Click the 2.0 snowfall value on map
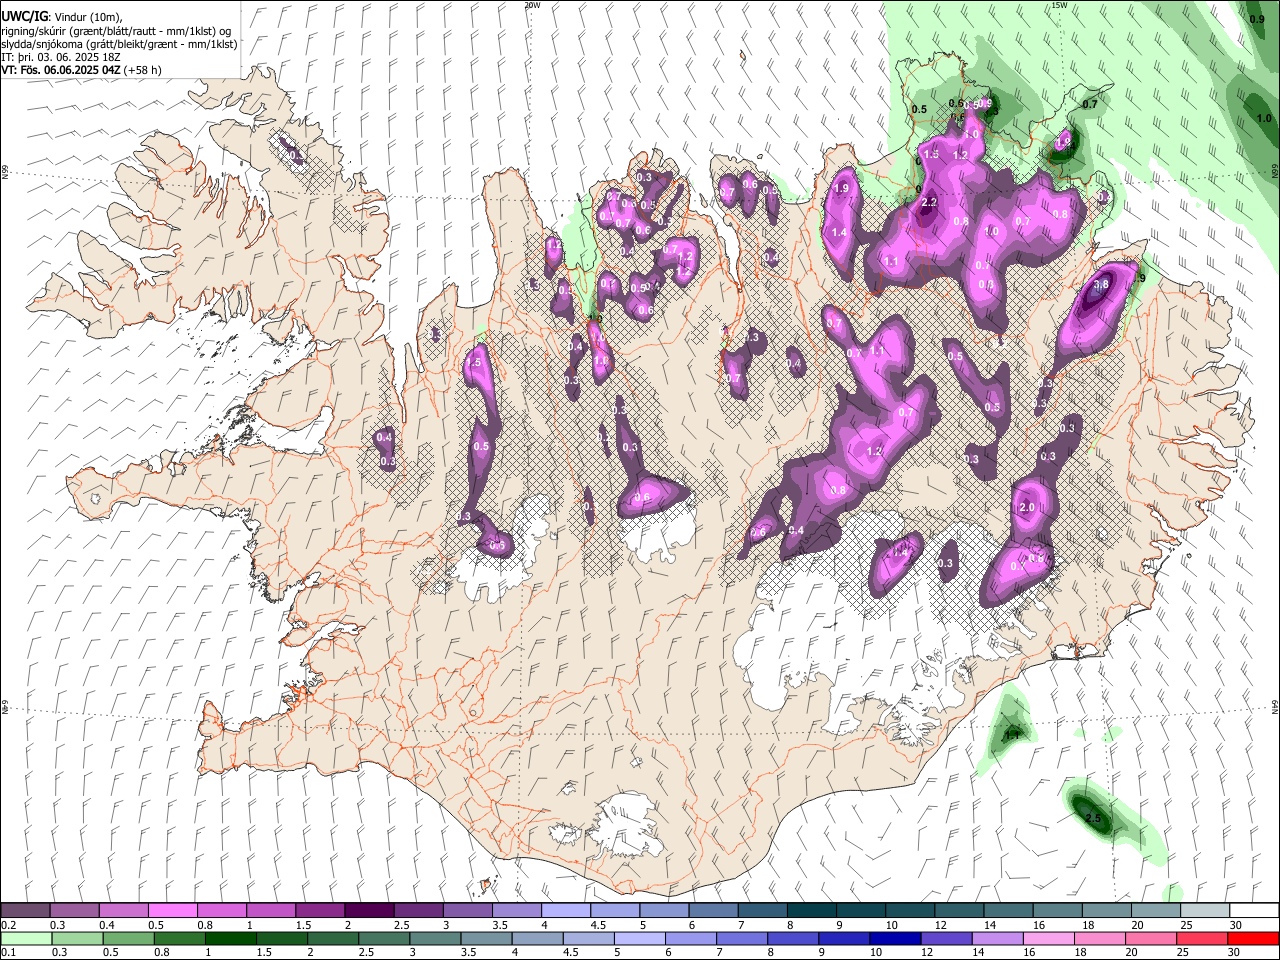Viewport: 1280px width, 960px height. 1027,508
